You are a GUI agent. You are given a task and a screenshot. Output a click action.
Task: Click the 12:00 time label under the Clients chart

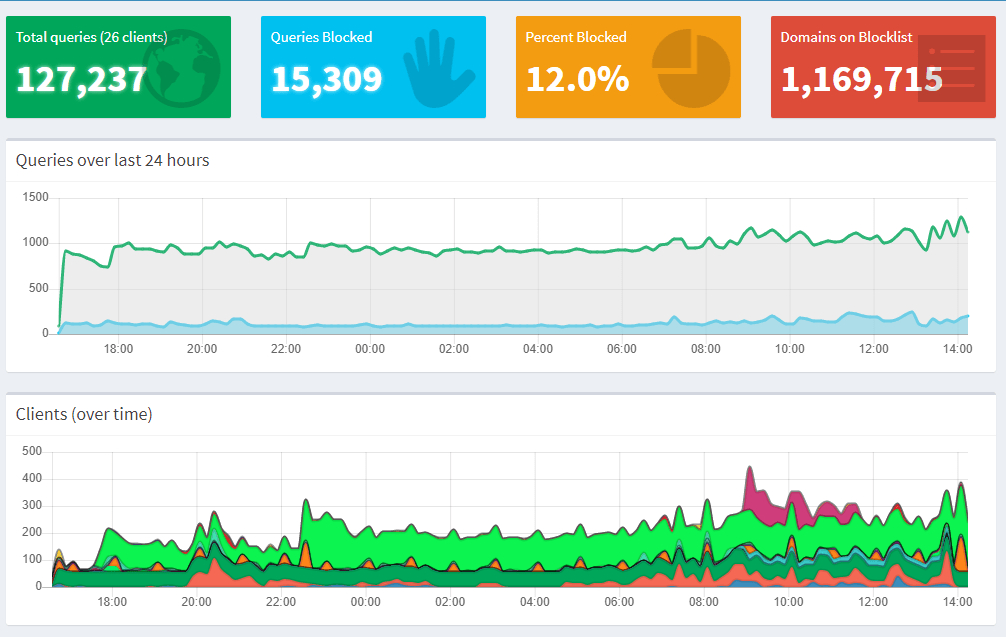point(873,602)
